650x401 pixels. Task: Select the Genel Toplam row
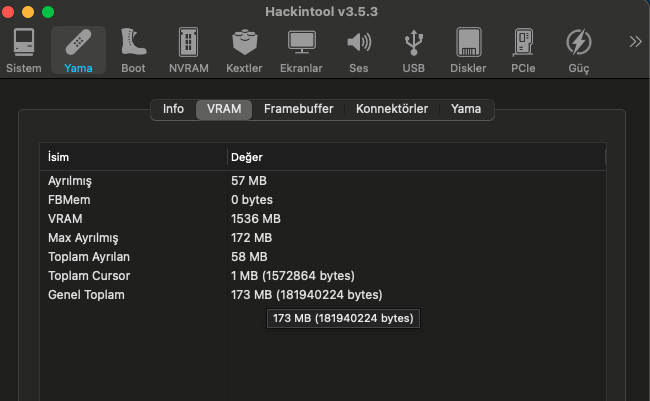(323, 295)
